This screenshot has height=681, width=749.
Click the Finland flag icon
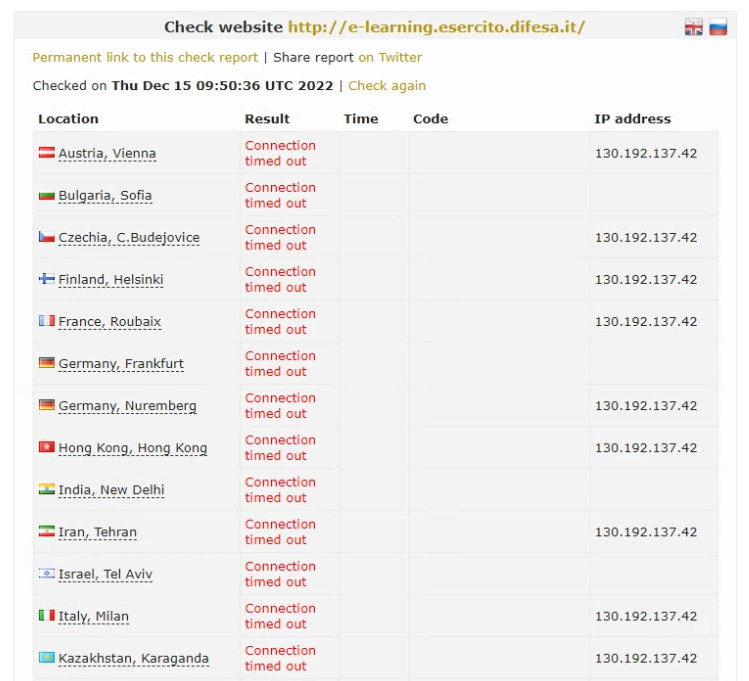tap(46, 279)
